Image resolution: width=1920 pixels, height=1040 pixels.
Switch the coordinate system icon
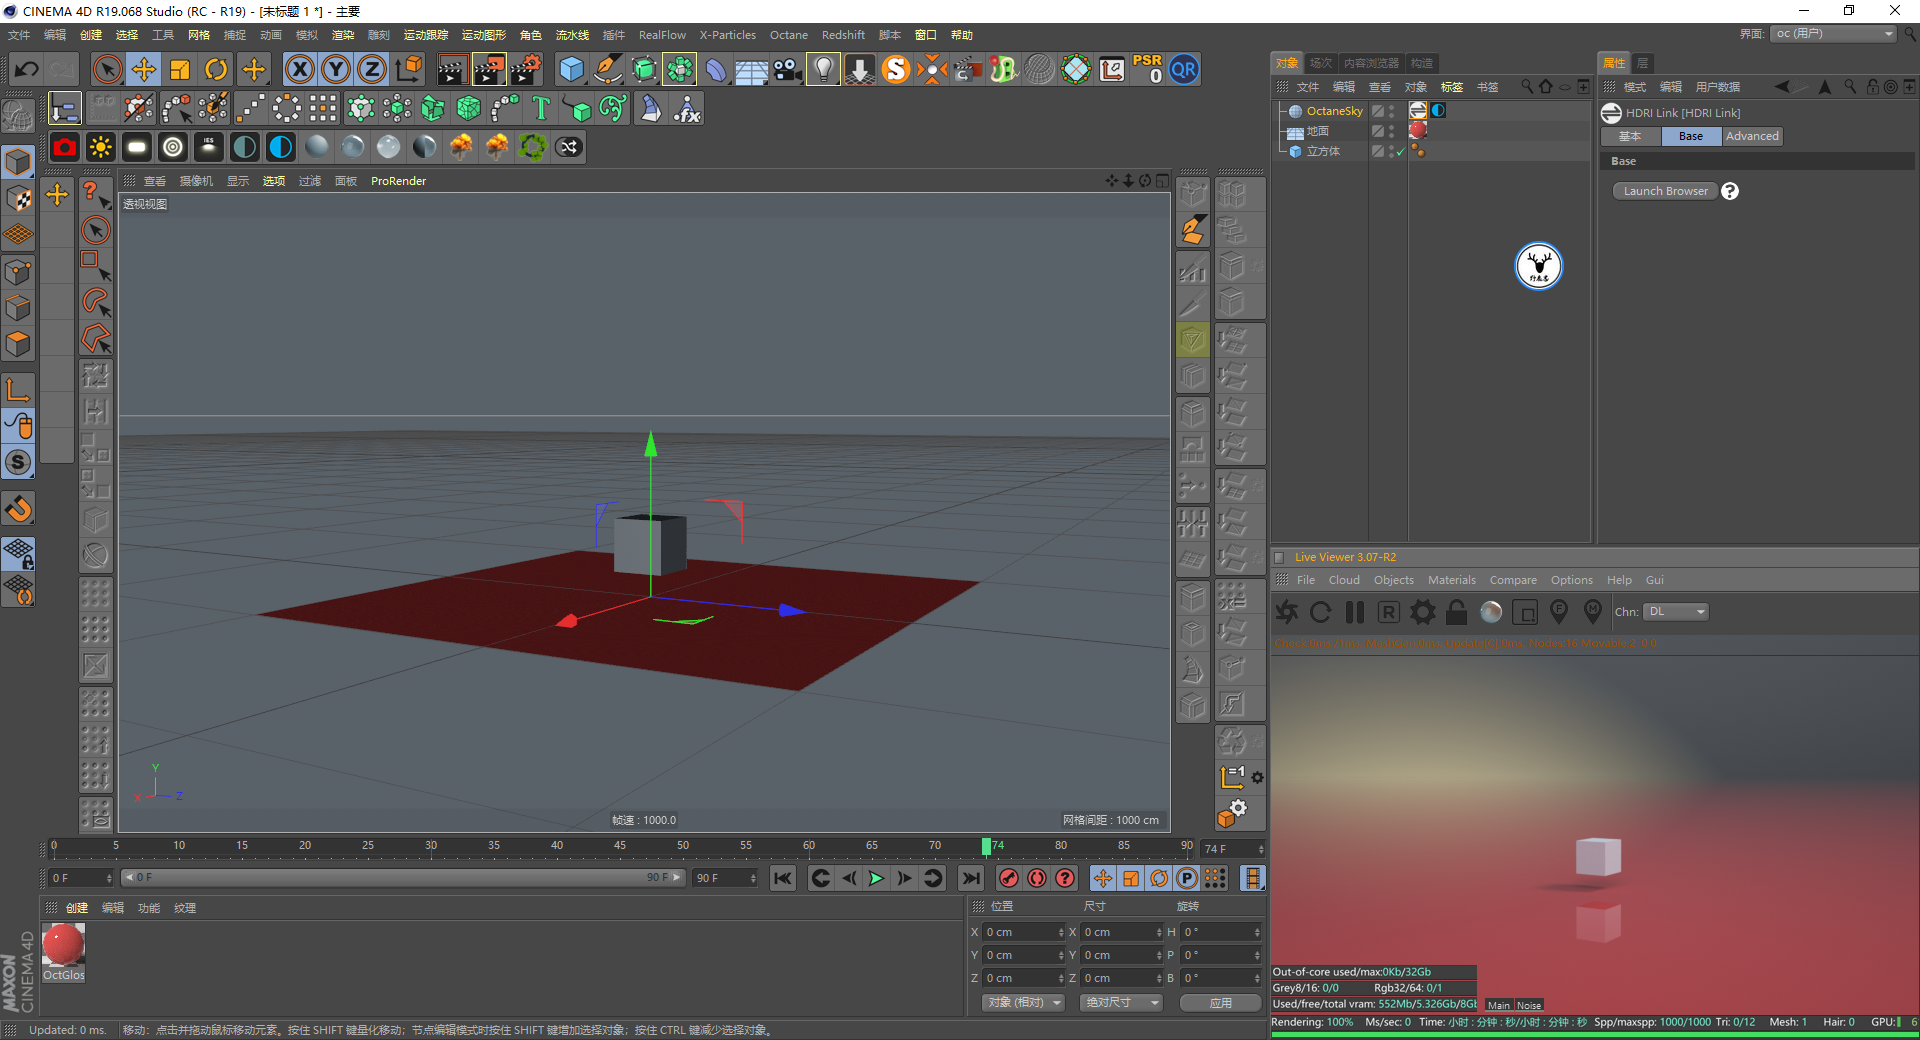click(409, 69)
